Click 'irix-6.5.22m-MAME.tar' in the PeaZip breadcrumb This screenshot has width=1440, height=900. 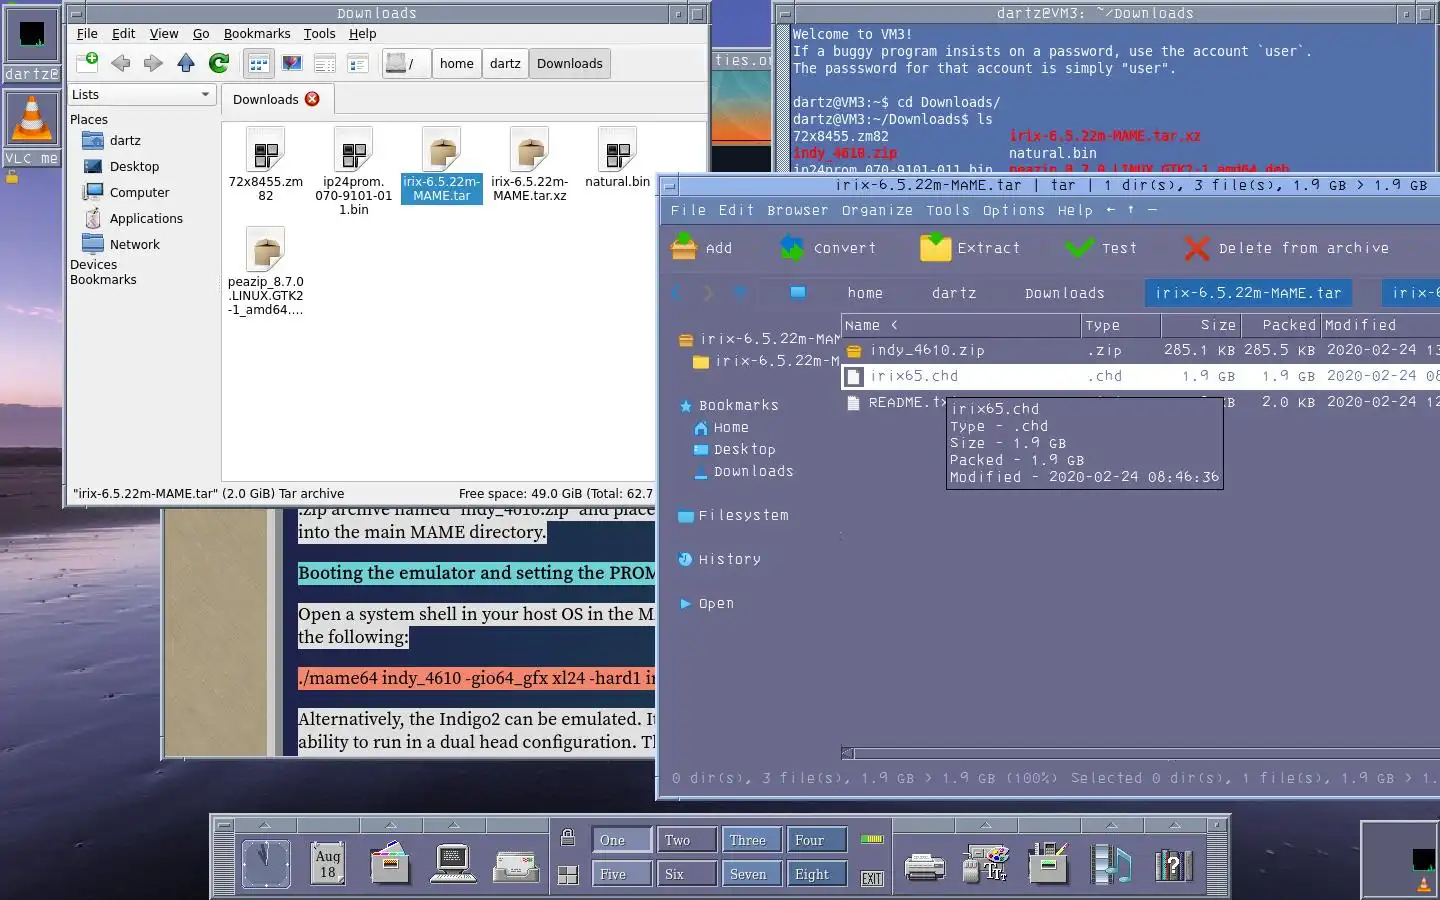(1248, 293)
